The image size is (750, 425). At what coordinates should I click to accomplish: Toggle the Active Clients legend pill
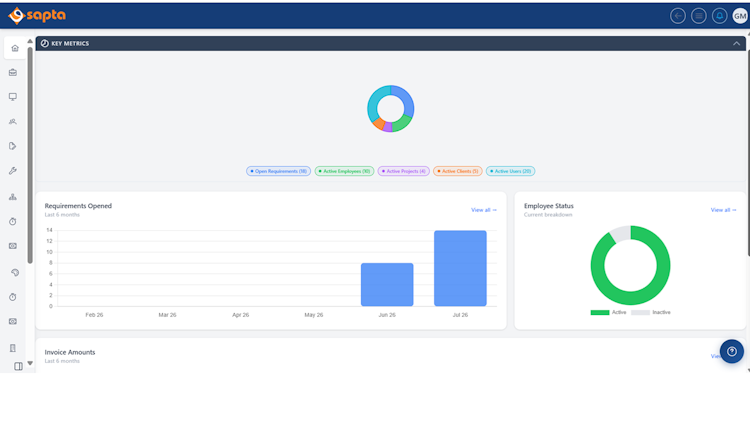458,171
